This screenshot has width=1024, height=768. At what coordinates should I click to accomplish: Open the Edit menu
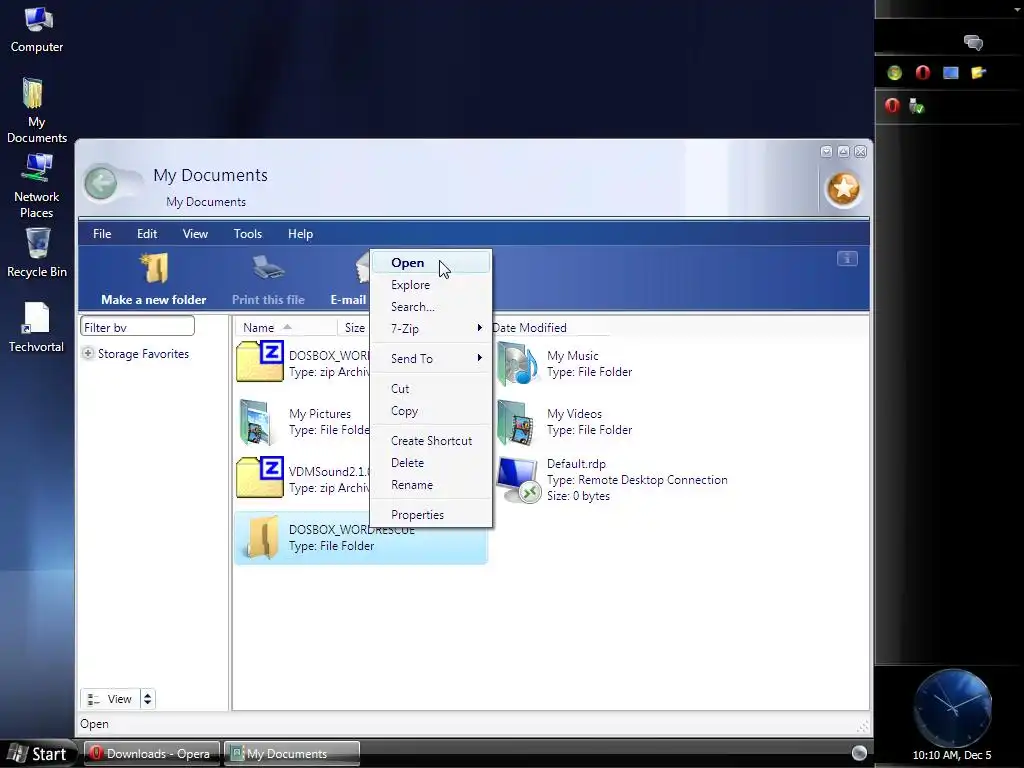[147, 234]
